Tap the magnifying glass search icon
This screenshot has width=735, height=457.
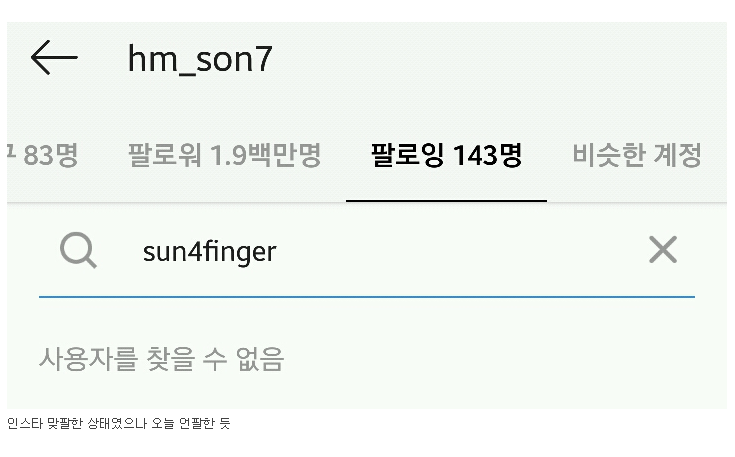[78, 250]
